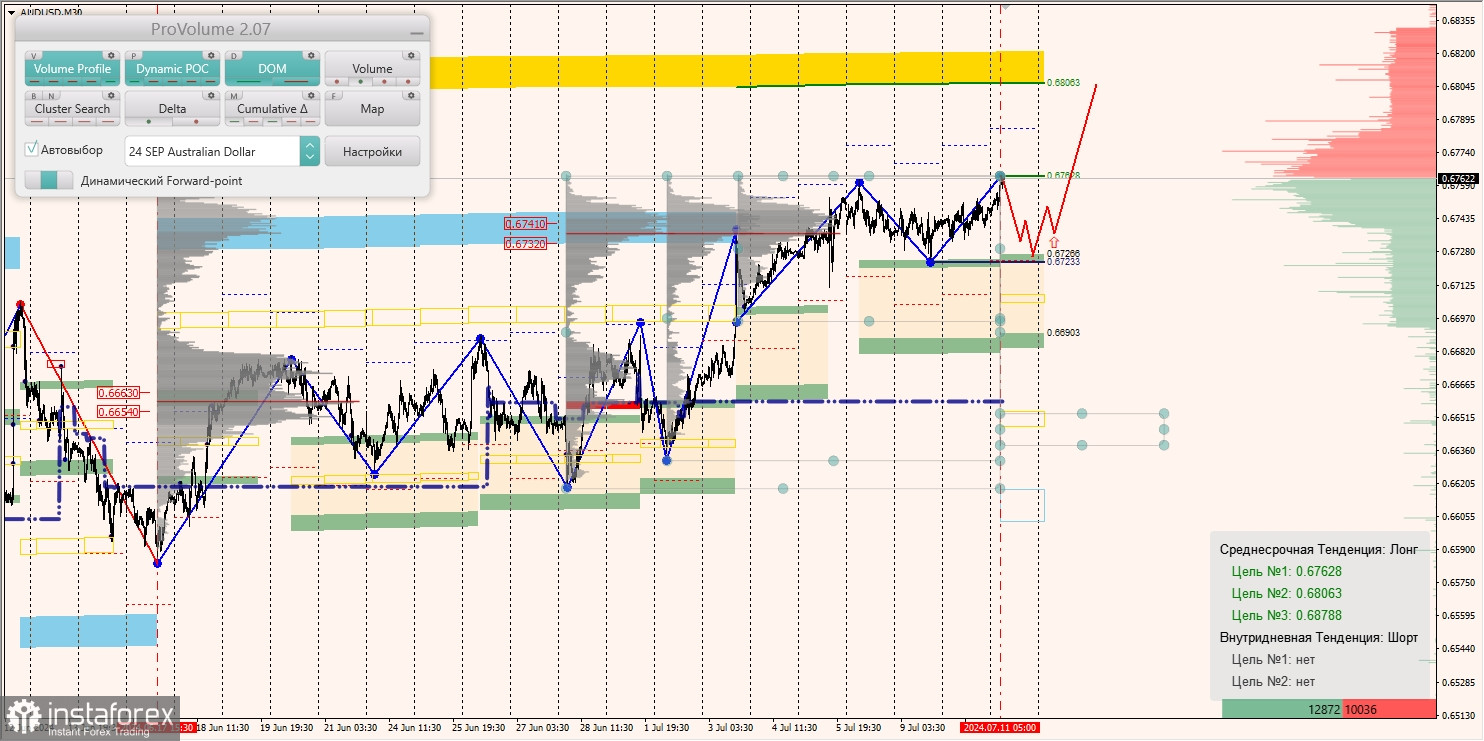This screenshot has height=741, width=1484.
Task: Open Volume Profile gear settings
Action: click(x=111, y=55)
